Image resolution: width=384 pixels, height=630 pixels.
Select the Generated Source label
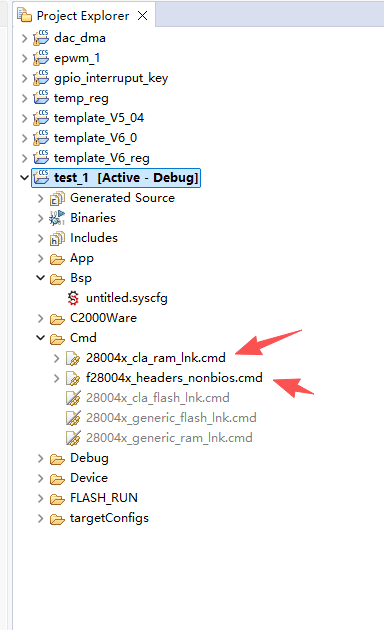pyautogui.click(x=123, y=198)
